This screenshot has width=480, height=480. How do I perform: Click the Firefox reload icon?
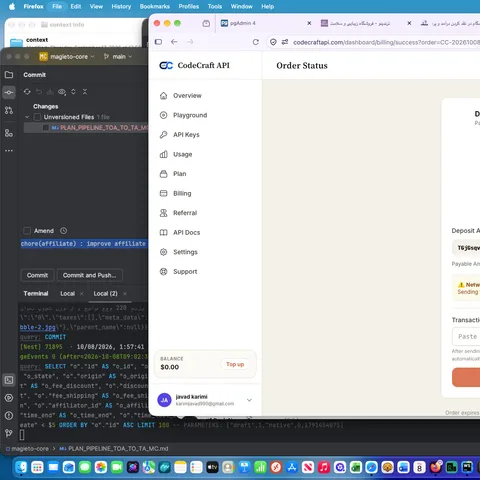pyautogui.click(x=256, y=42)
